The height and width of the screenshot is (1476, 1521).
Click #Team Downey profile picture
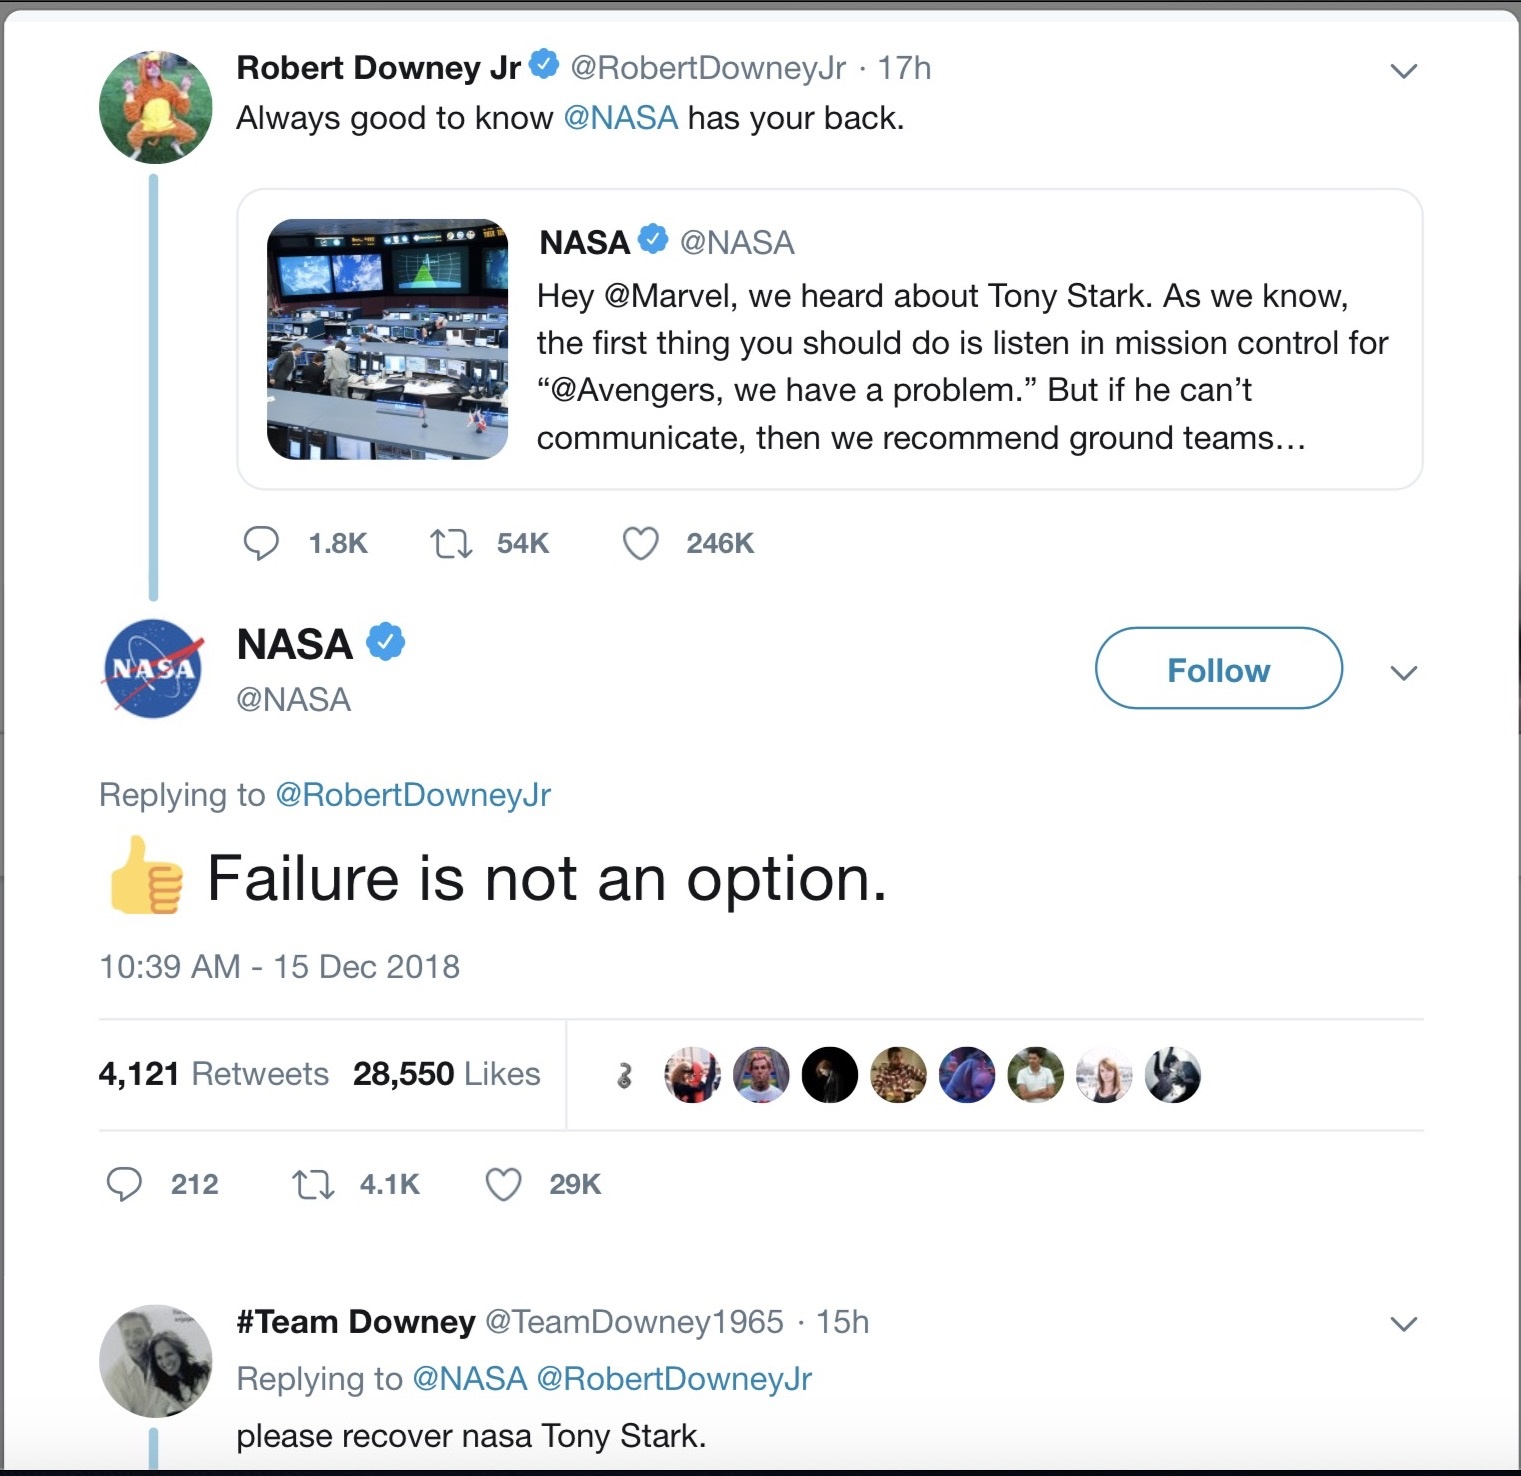(155, 1360)
